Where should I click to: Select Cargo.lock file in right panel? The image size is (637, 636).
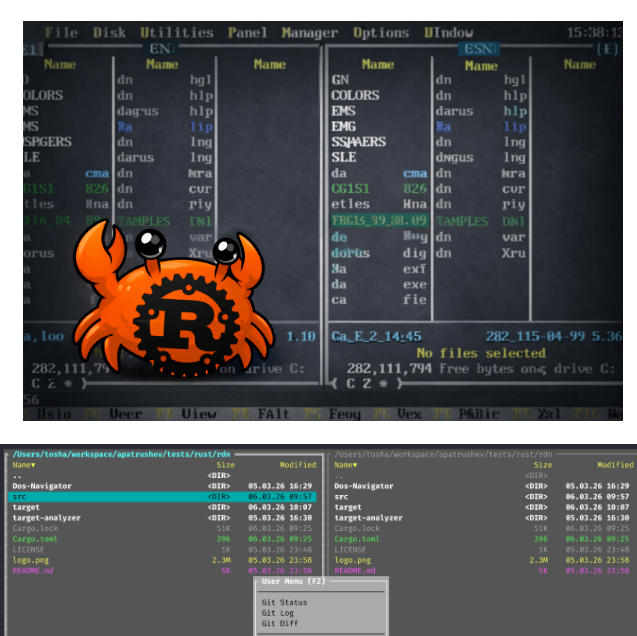click(x=482, y=528)
